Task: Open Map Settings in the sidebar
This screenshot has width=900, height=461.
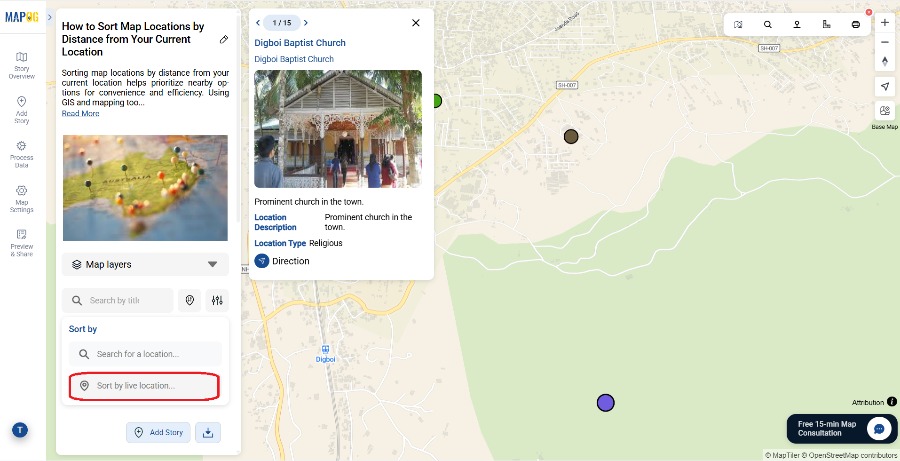Action: coord(21,199)
